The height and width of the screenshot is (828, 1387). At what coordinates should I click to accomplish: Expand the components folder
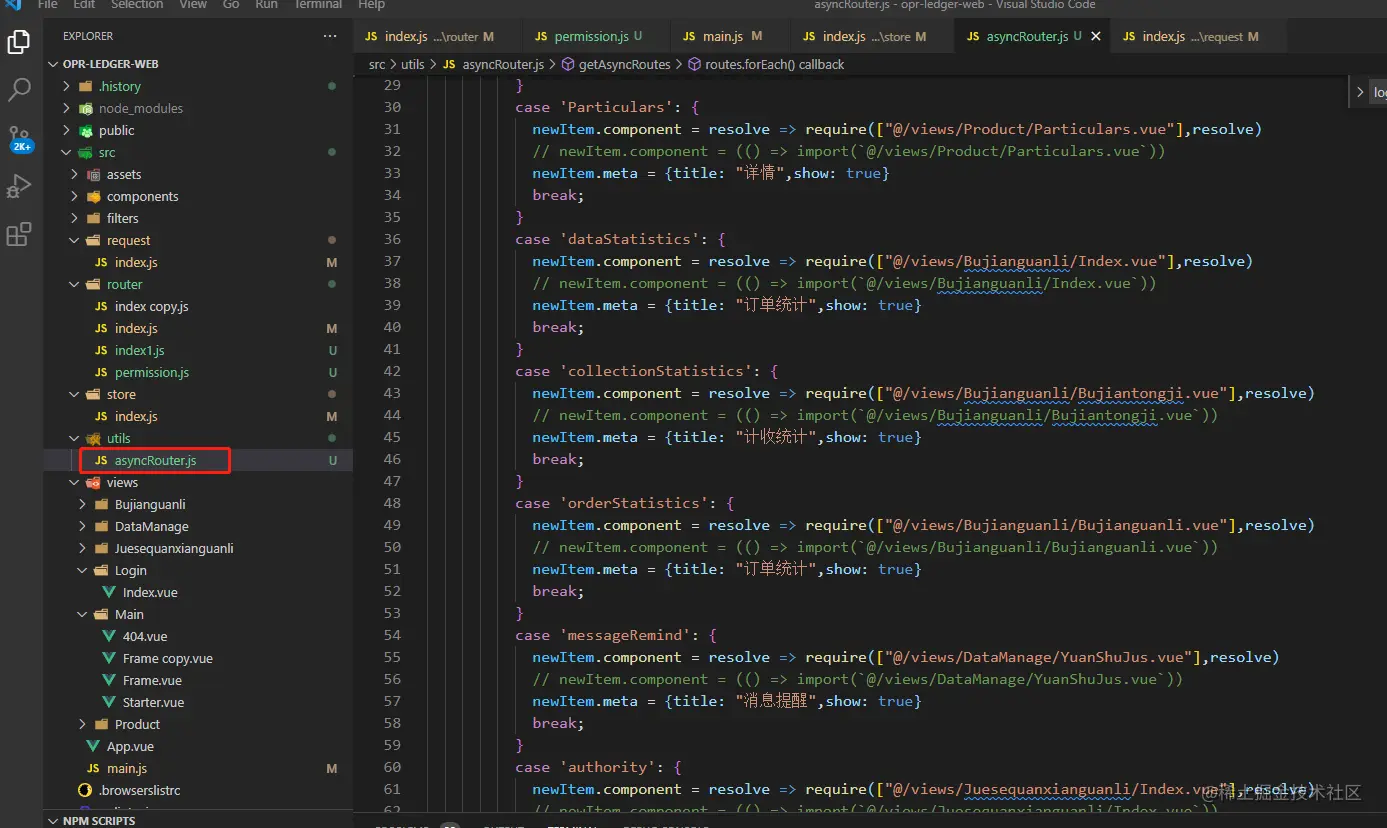198,196
